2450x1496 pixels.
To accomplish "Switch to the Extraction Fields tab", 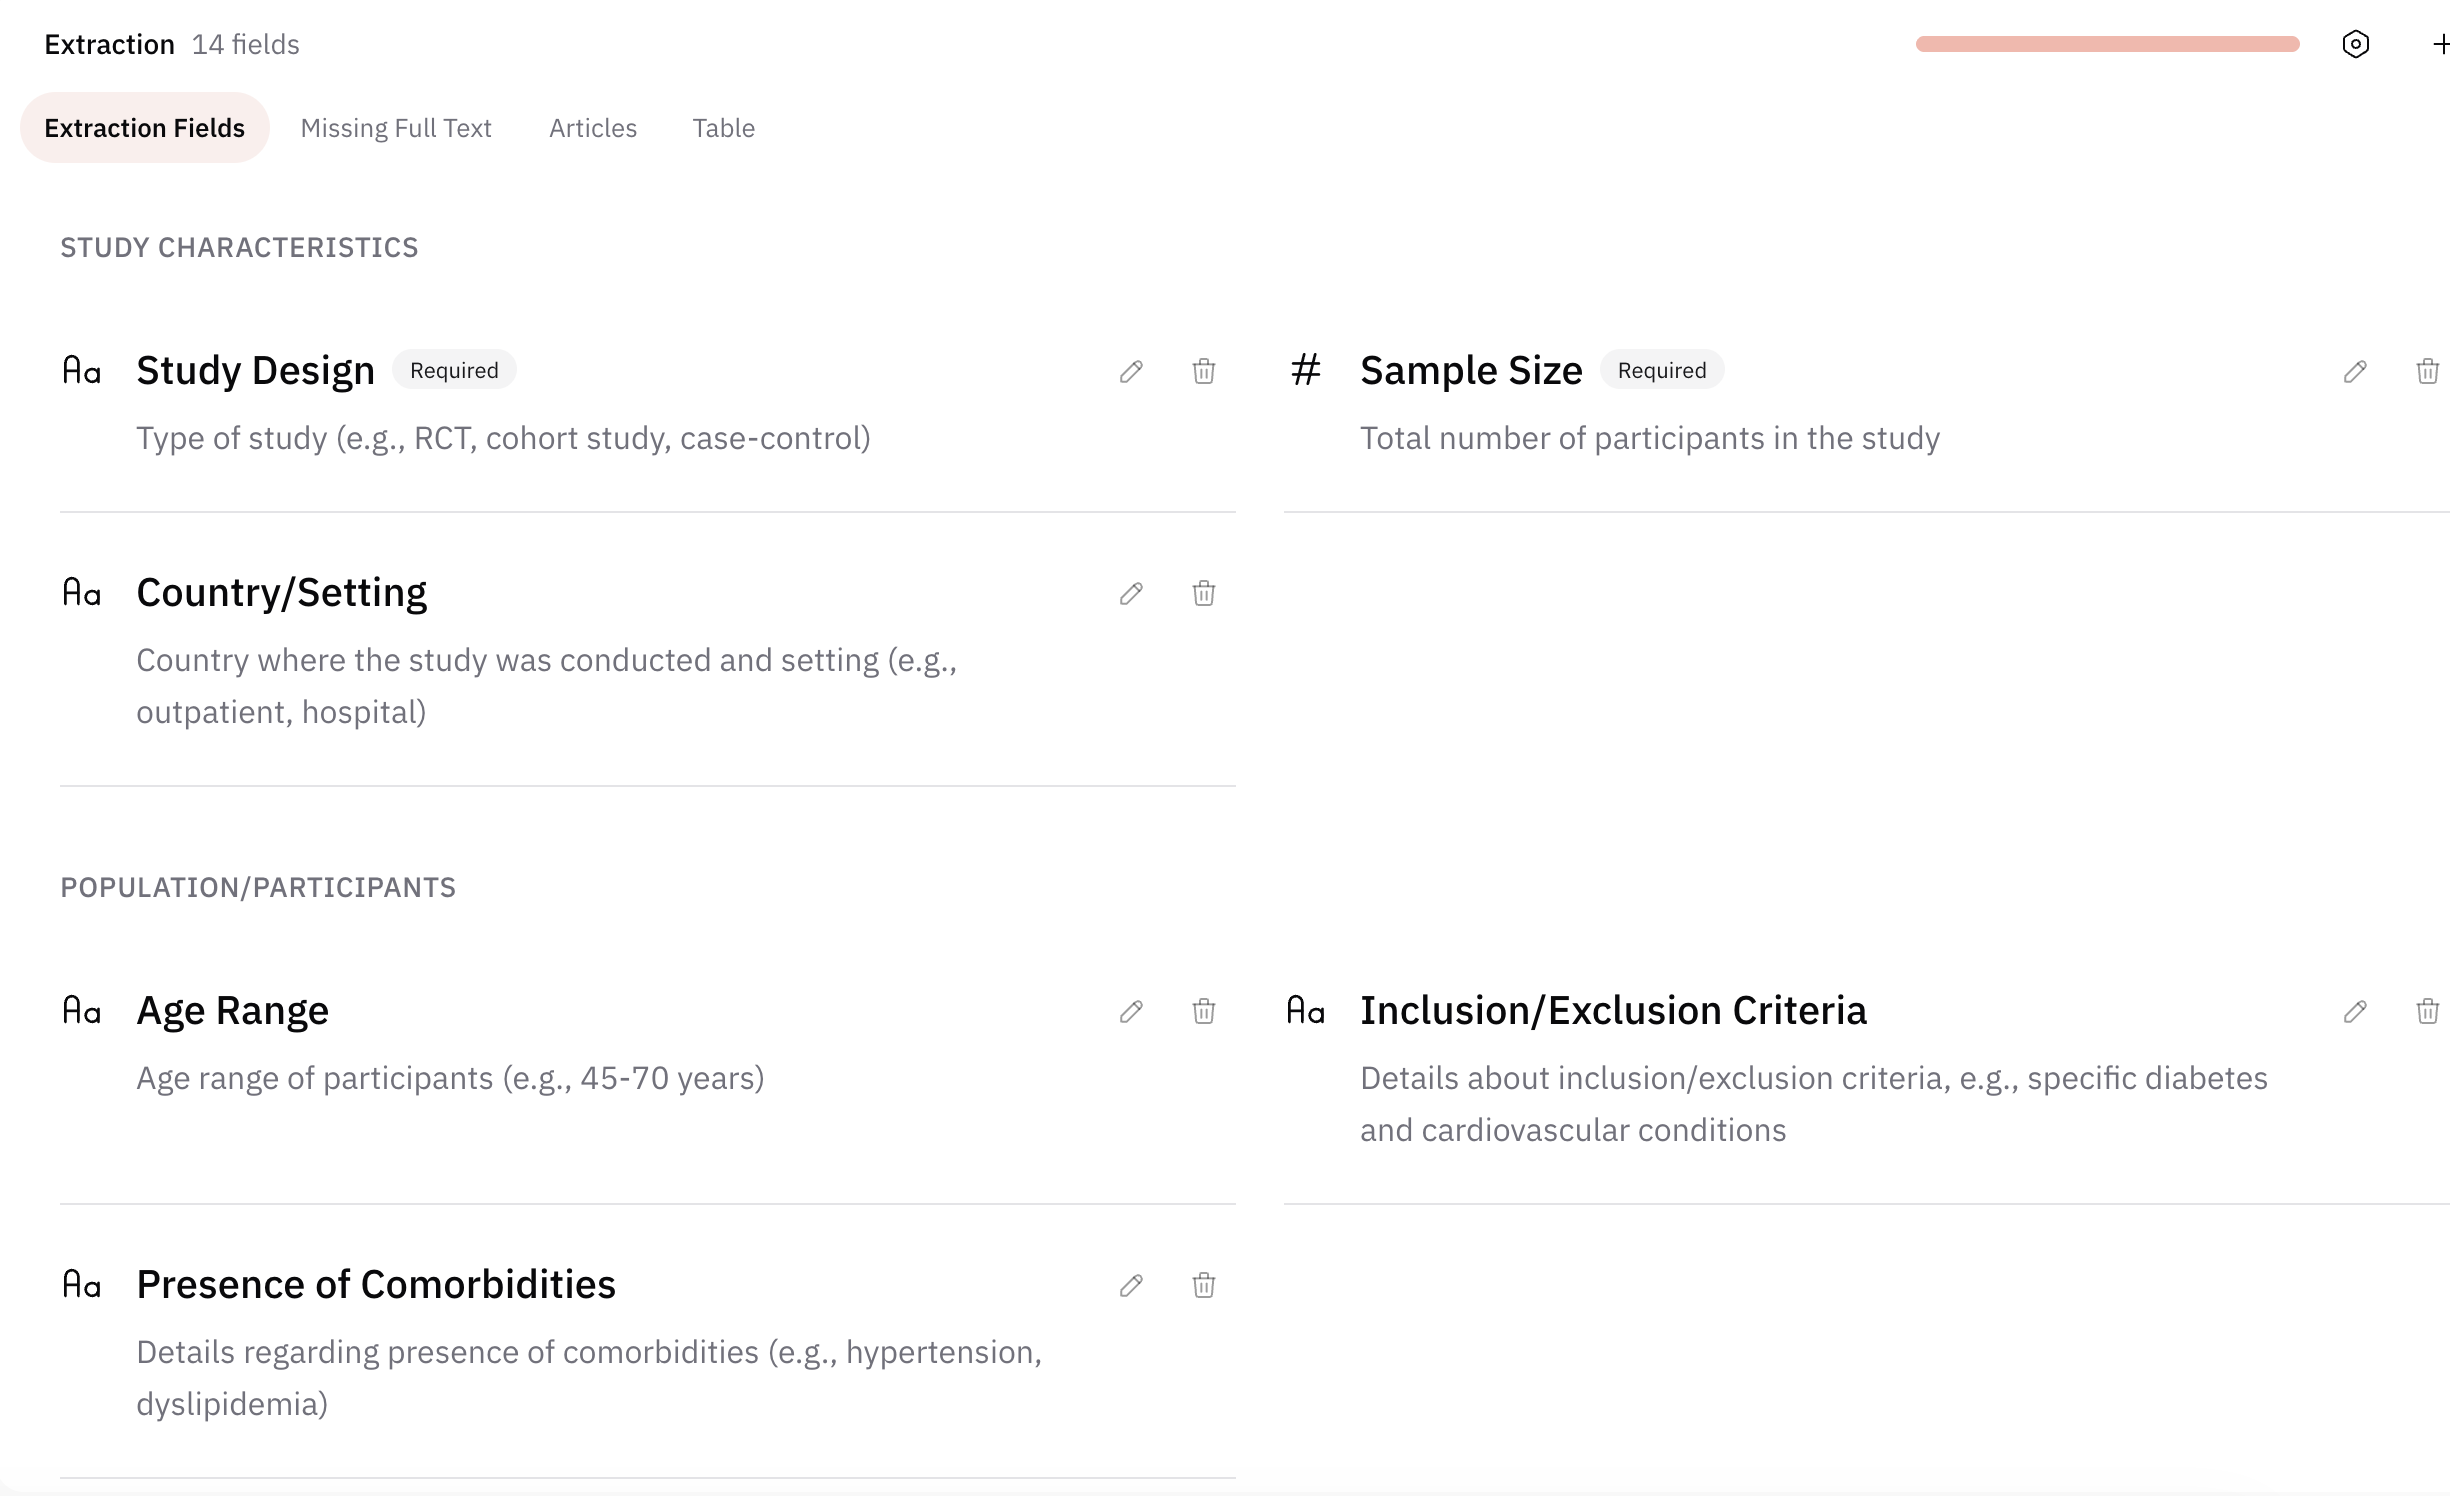I will 145,128.
